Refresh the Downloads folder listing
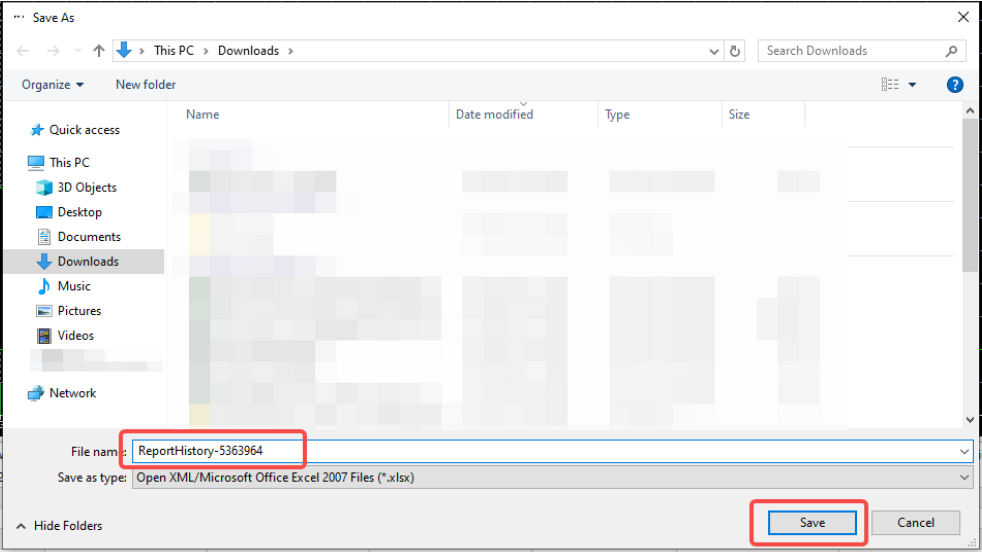This screenshot has width=982, height=552. click(x=736, y=51)
